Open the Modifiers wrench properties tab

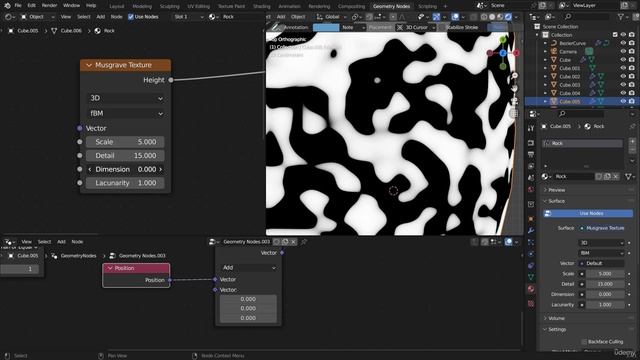click(531, 231)
